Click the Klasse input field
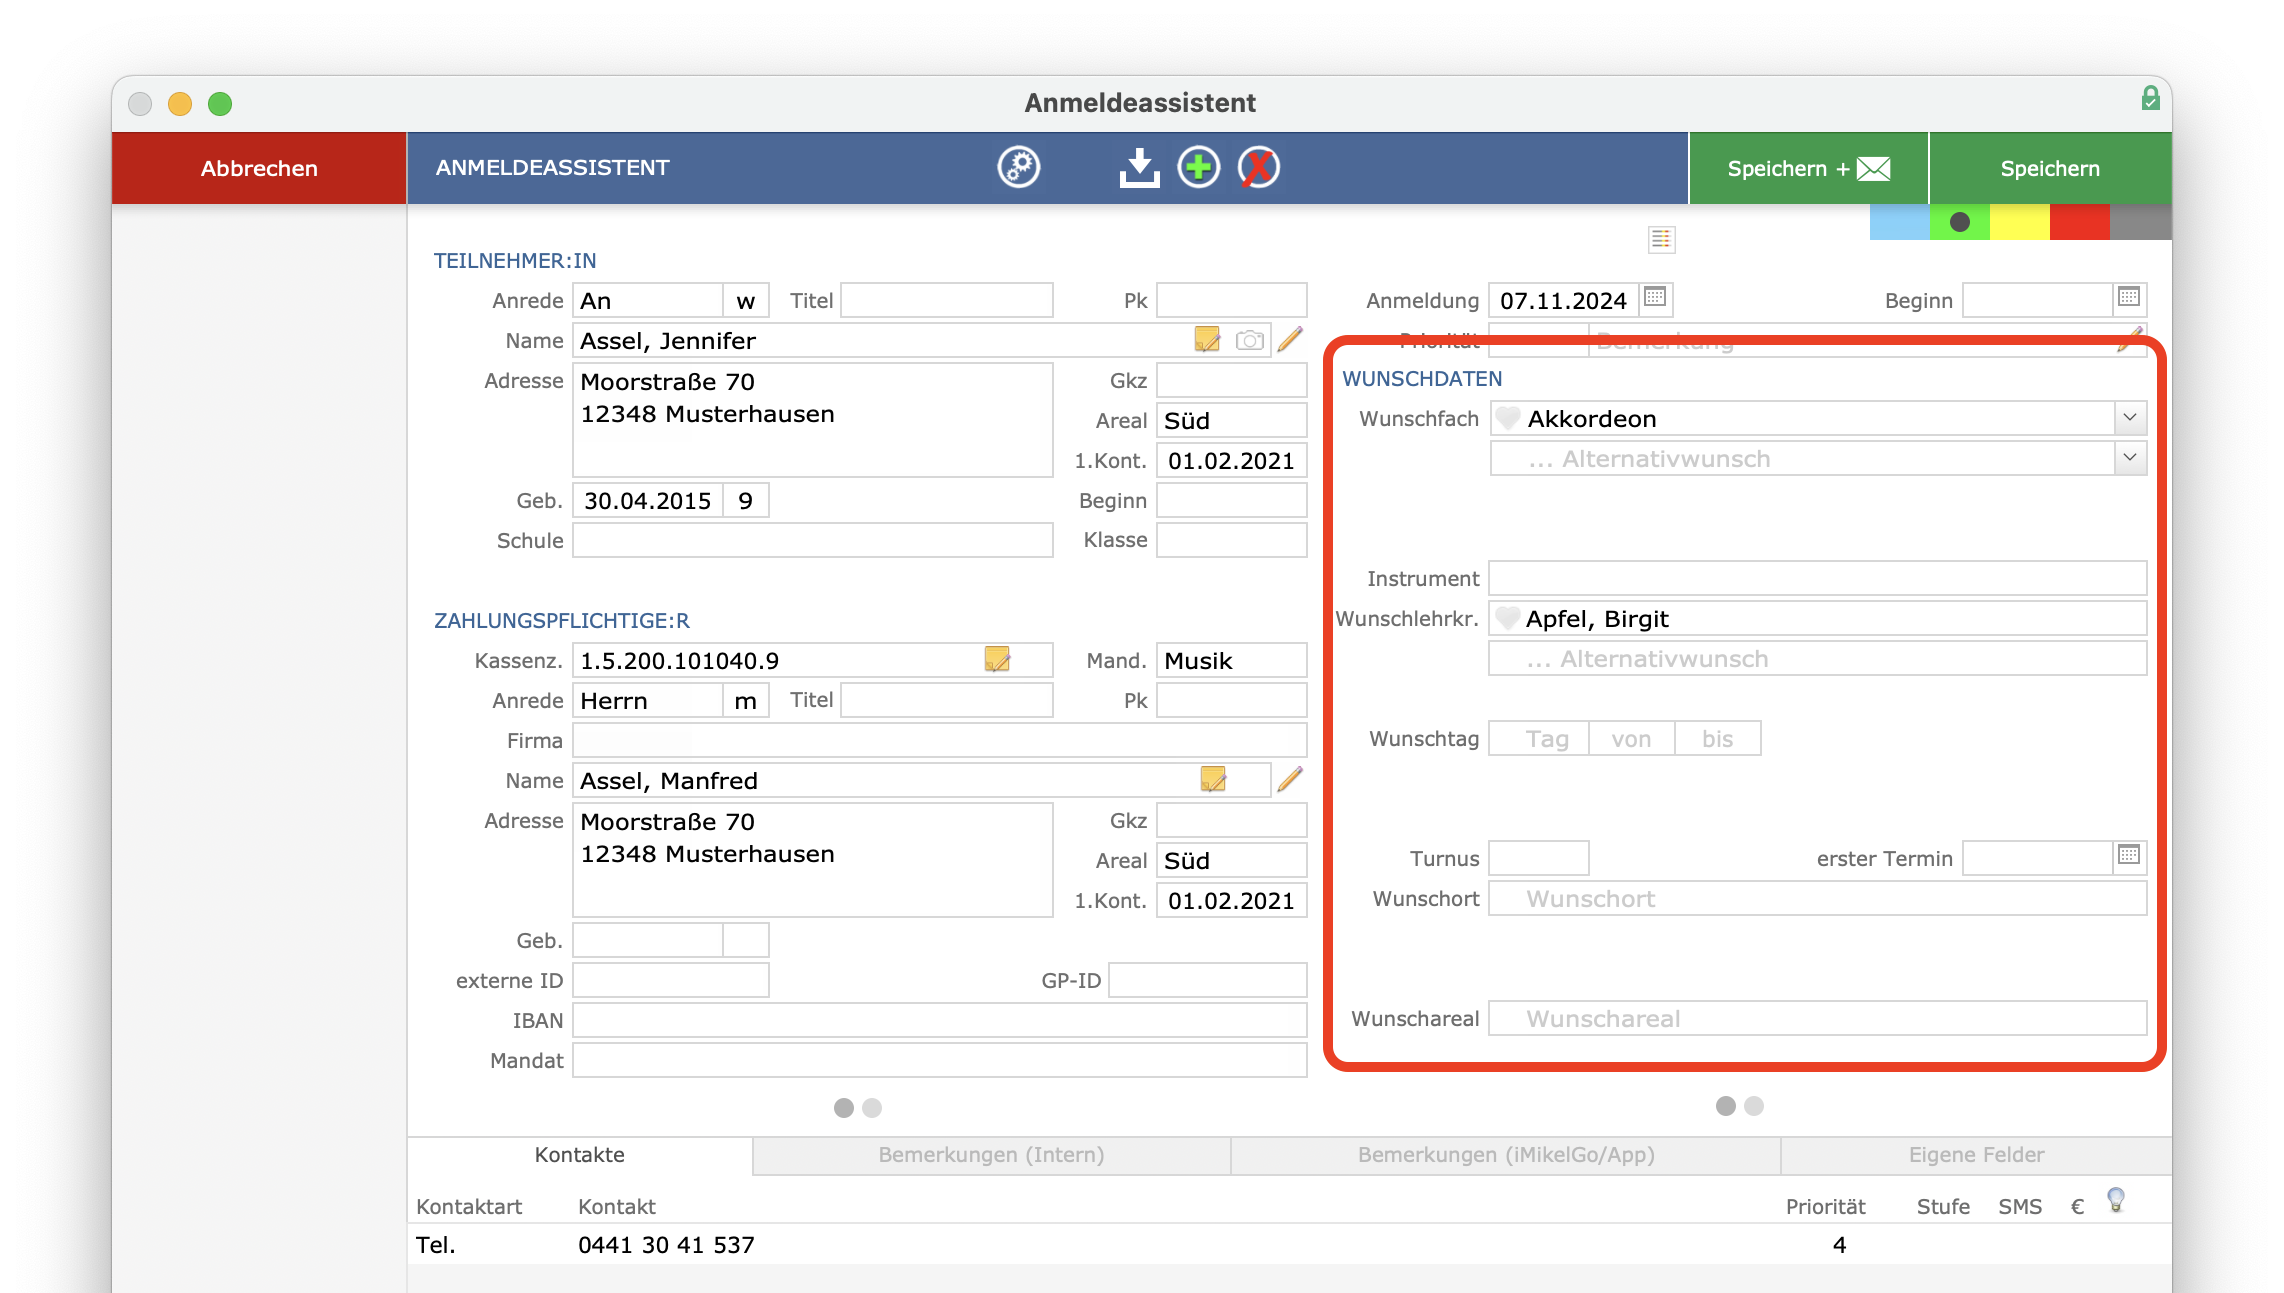The width and height of the screenshot is (2284, 1293). [x=1232, y=540]
